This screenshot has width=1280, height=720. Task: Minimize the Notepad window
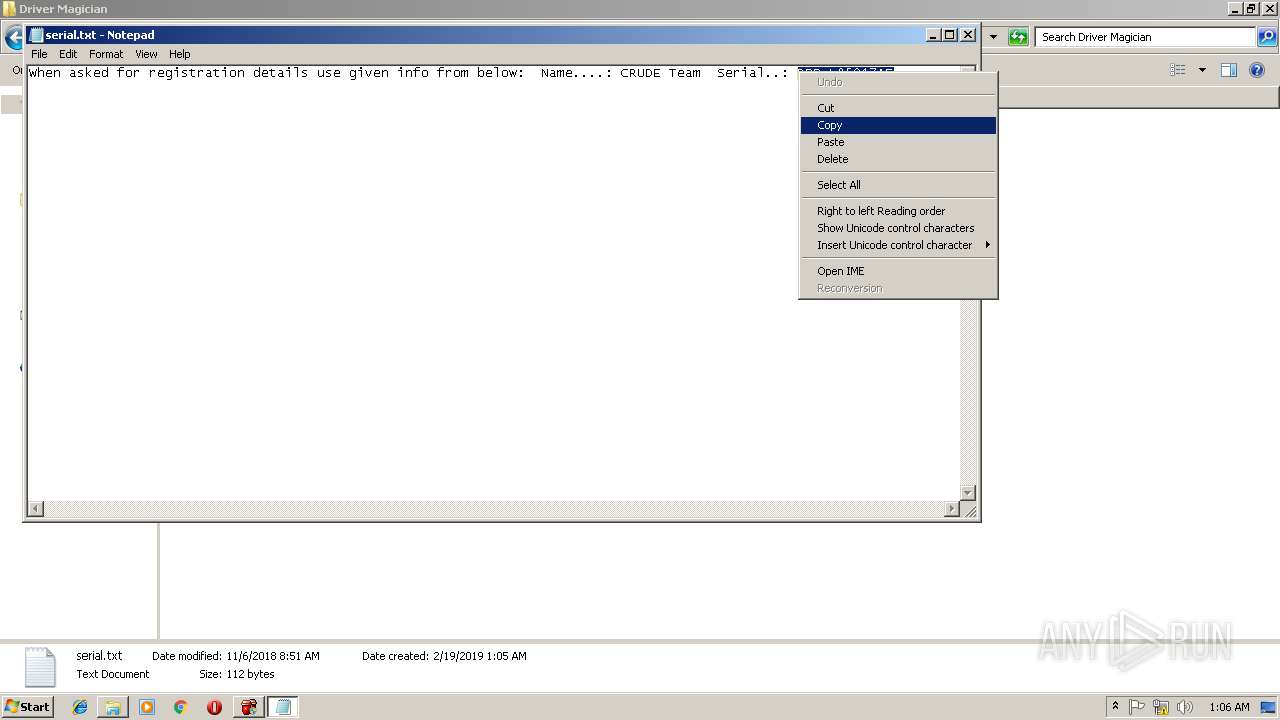933,35
